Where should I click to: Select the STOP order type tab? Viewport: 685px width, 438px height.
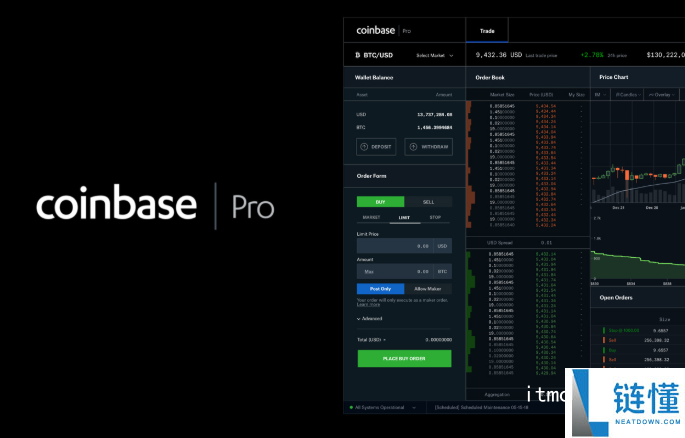coord(435,217)
